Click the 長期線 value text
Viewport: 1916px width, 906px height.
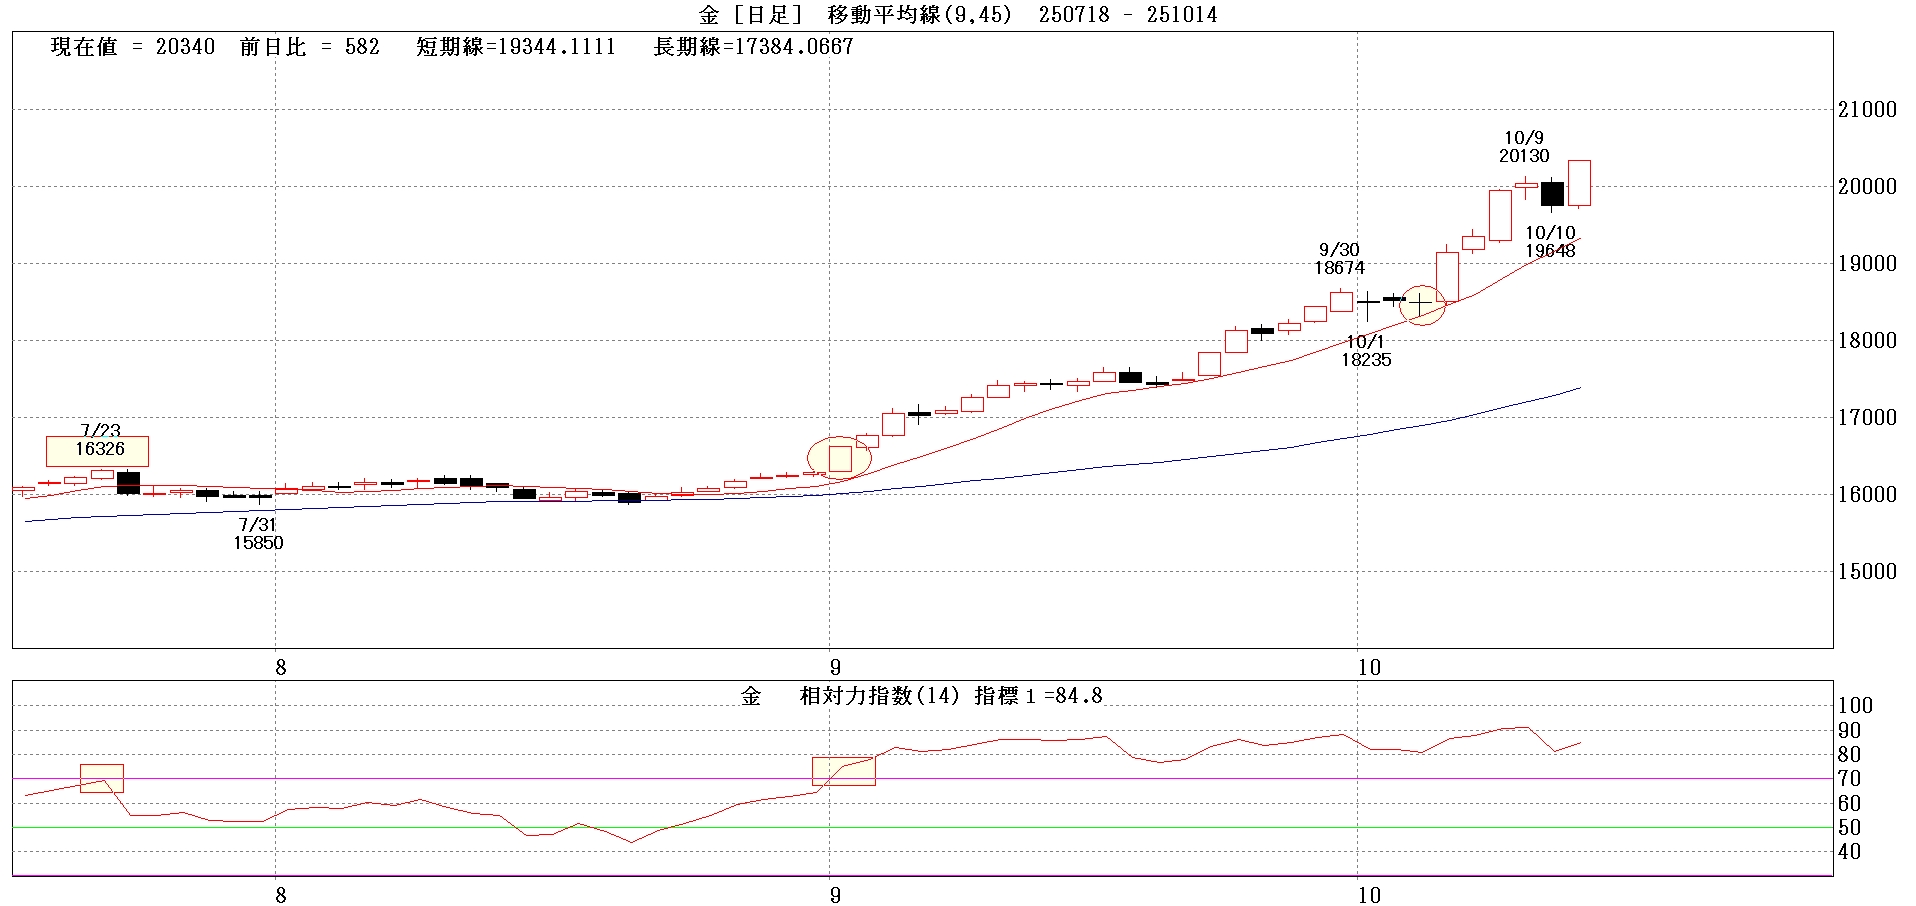point(753,47)
